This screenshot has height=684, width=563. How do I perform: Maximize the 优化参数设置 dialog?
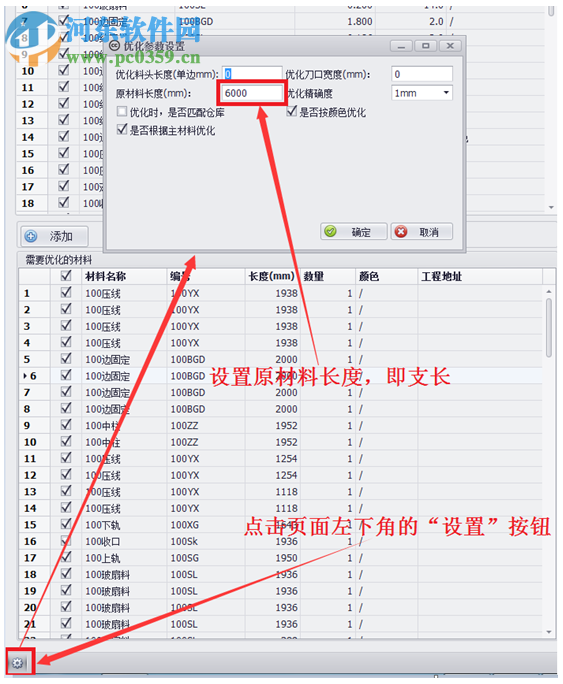click(426, 46)
